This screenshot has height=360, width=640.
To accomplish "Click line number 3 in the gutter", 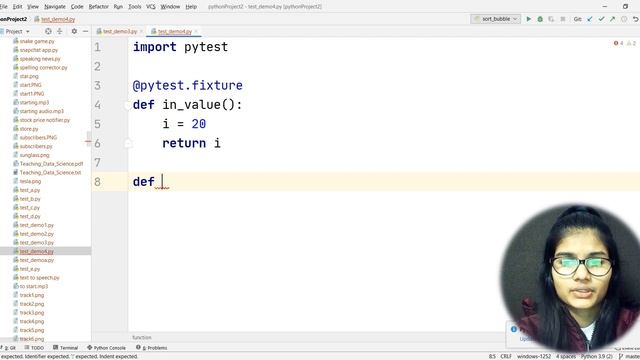I will tap(97, 86).
